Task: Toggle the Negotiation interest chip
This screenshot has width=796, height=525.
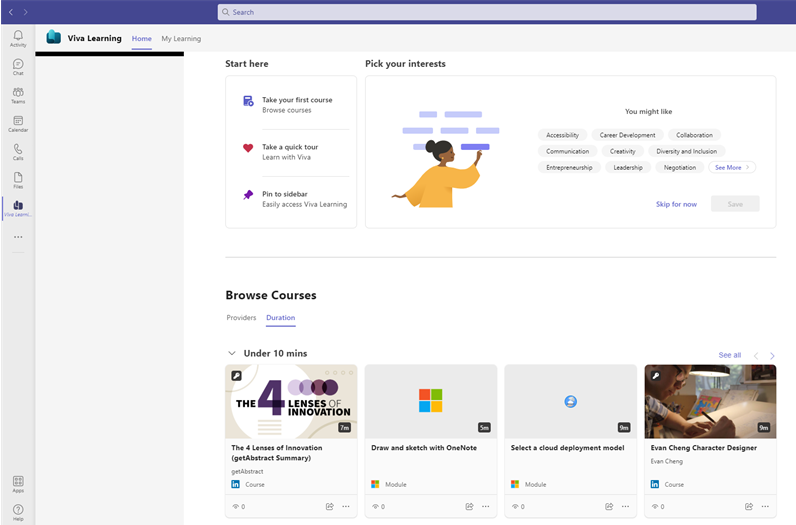Action: click(x=680, y=168)
